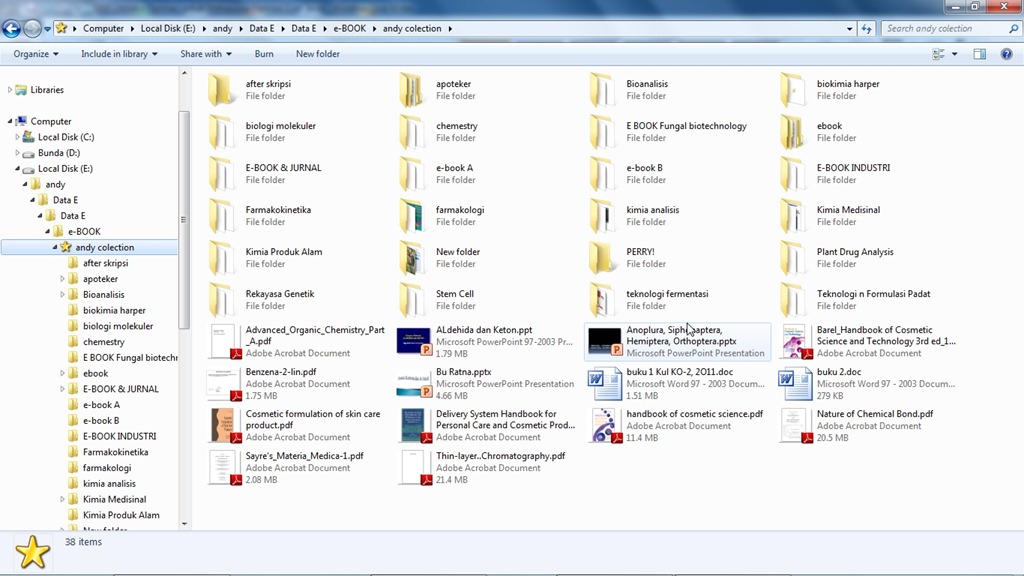Open the view options dropdown arrow

pyautogui.click(x=954, y=54)
